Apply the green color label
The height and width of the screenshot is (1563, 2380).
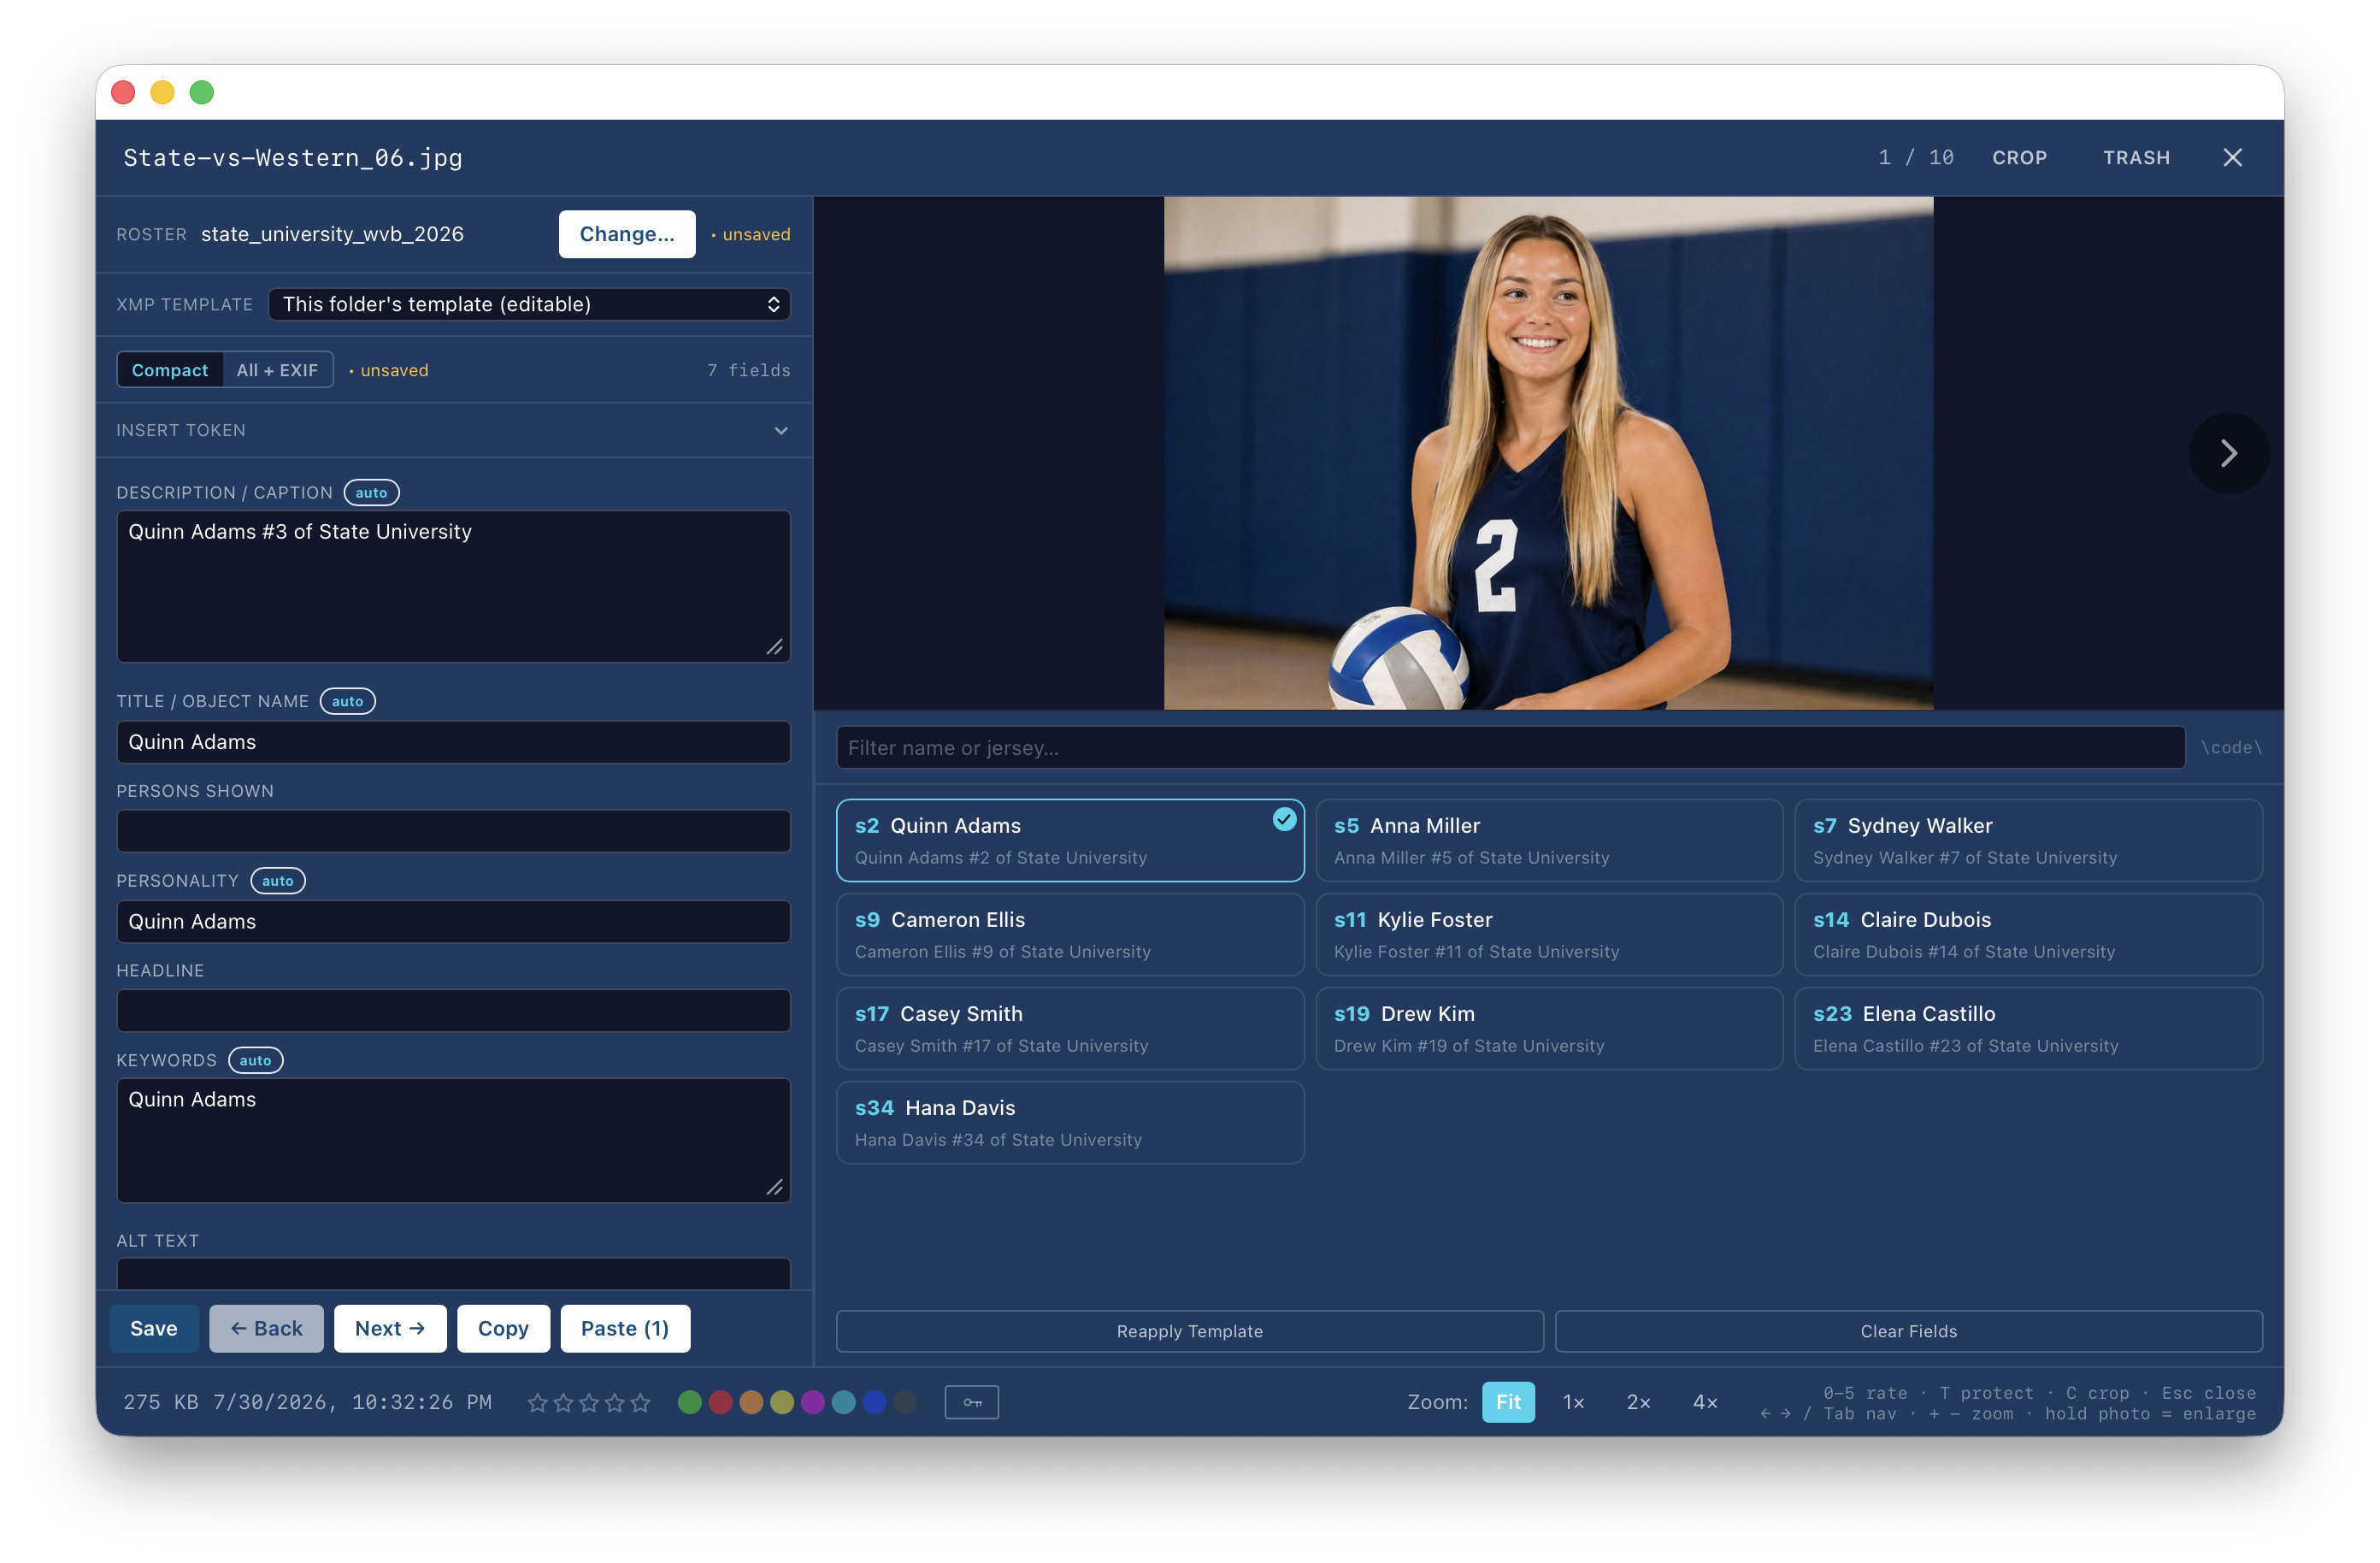pyautogui.click(x=689, y=1402)
